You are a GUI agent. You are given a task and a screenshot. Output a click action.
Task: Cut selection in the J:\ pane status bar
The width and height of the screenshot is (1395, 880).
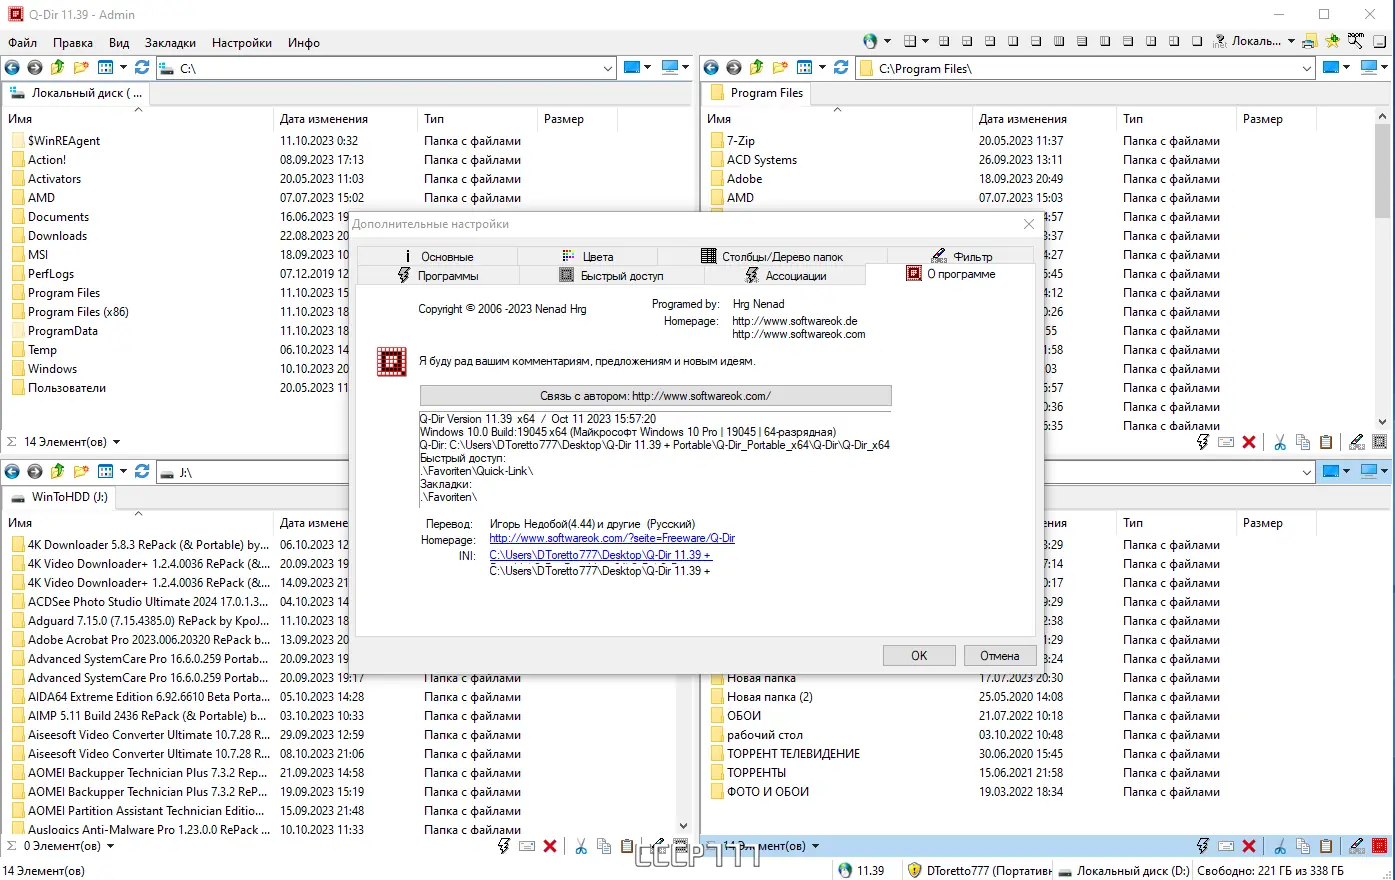click(x=581, y=846)
